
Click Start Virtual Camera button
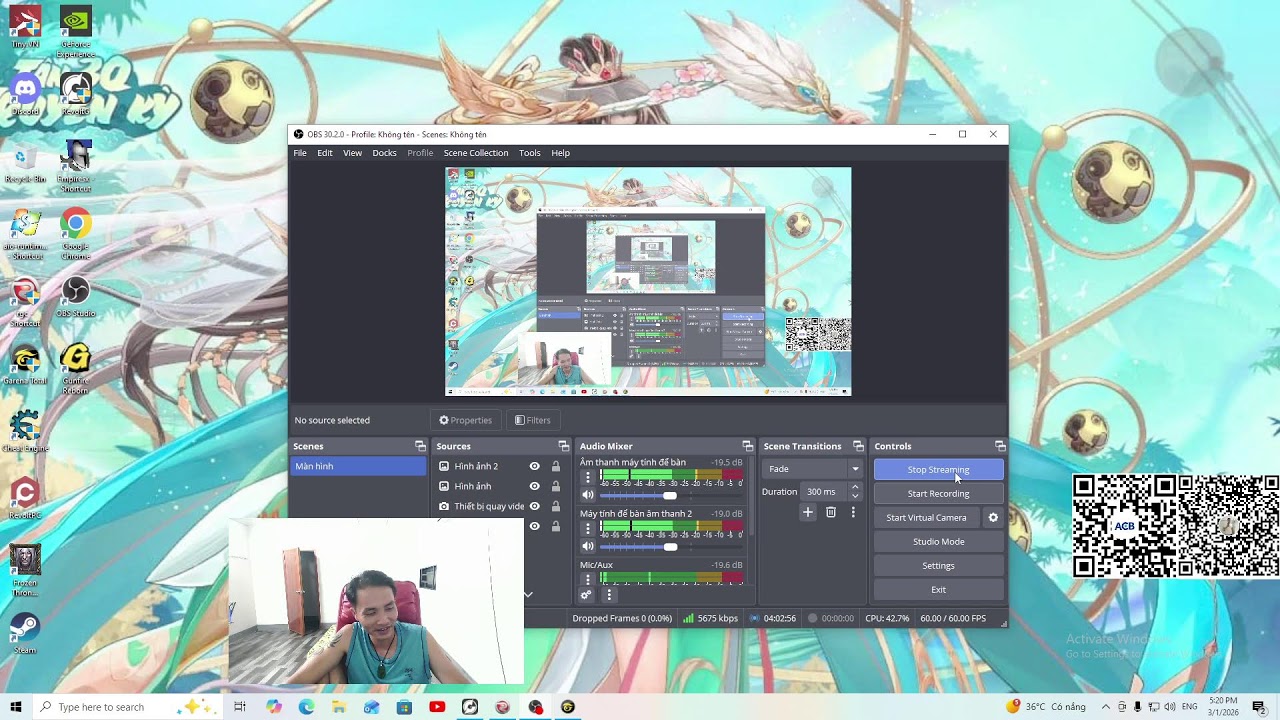[x=926, y=518]
